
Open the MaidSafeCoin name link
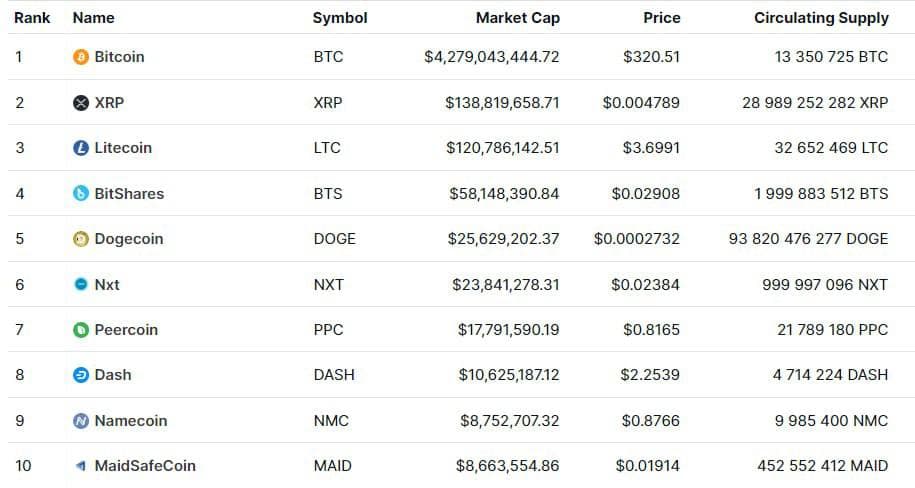pos(145,466)
